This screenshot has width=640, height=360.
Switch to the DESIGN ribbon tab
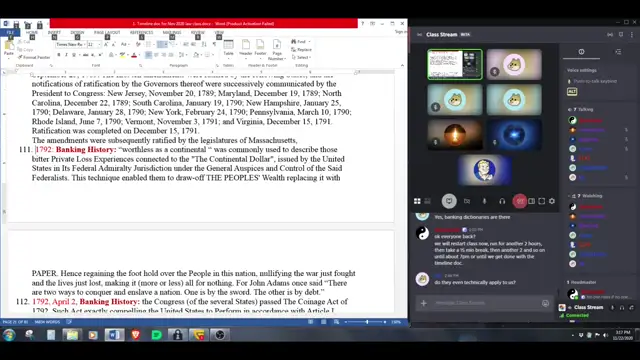click(77, 32)
